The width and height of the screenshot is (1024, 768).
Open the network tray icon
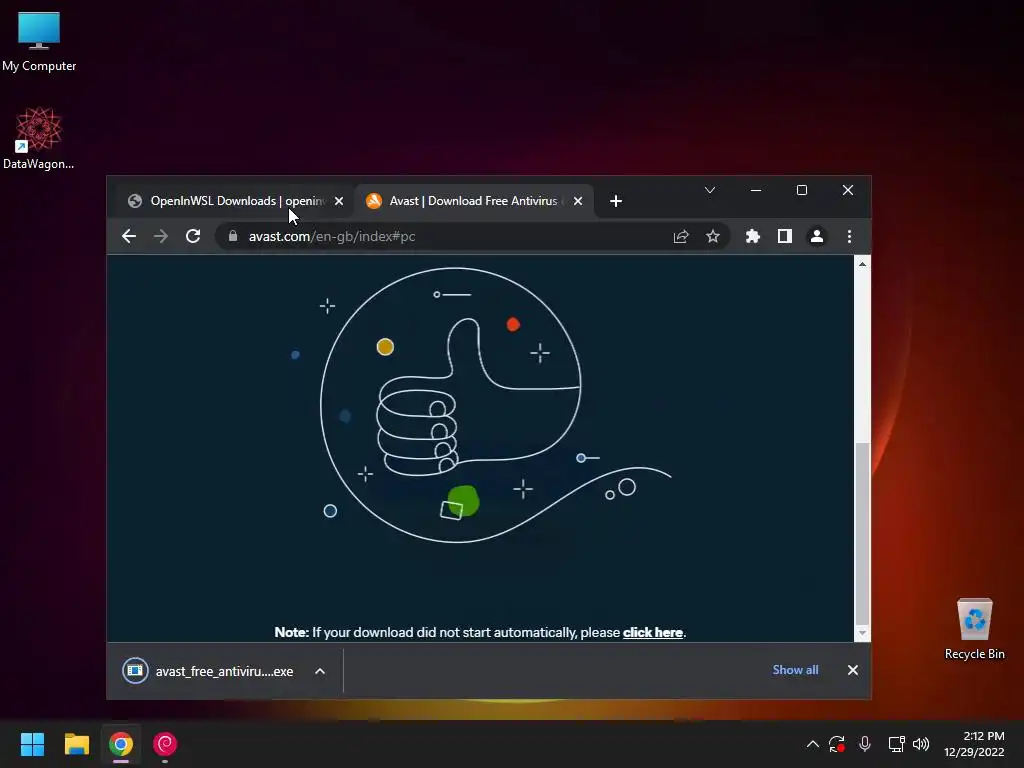pos(896,744)
